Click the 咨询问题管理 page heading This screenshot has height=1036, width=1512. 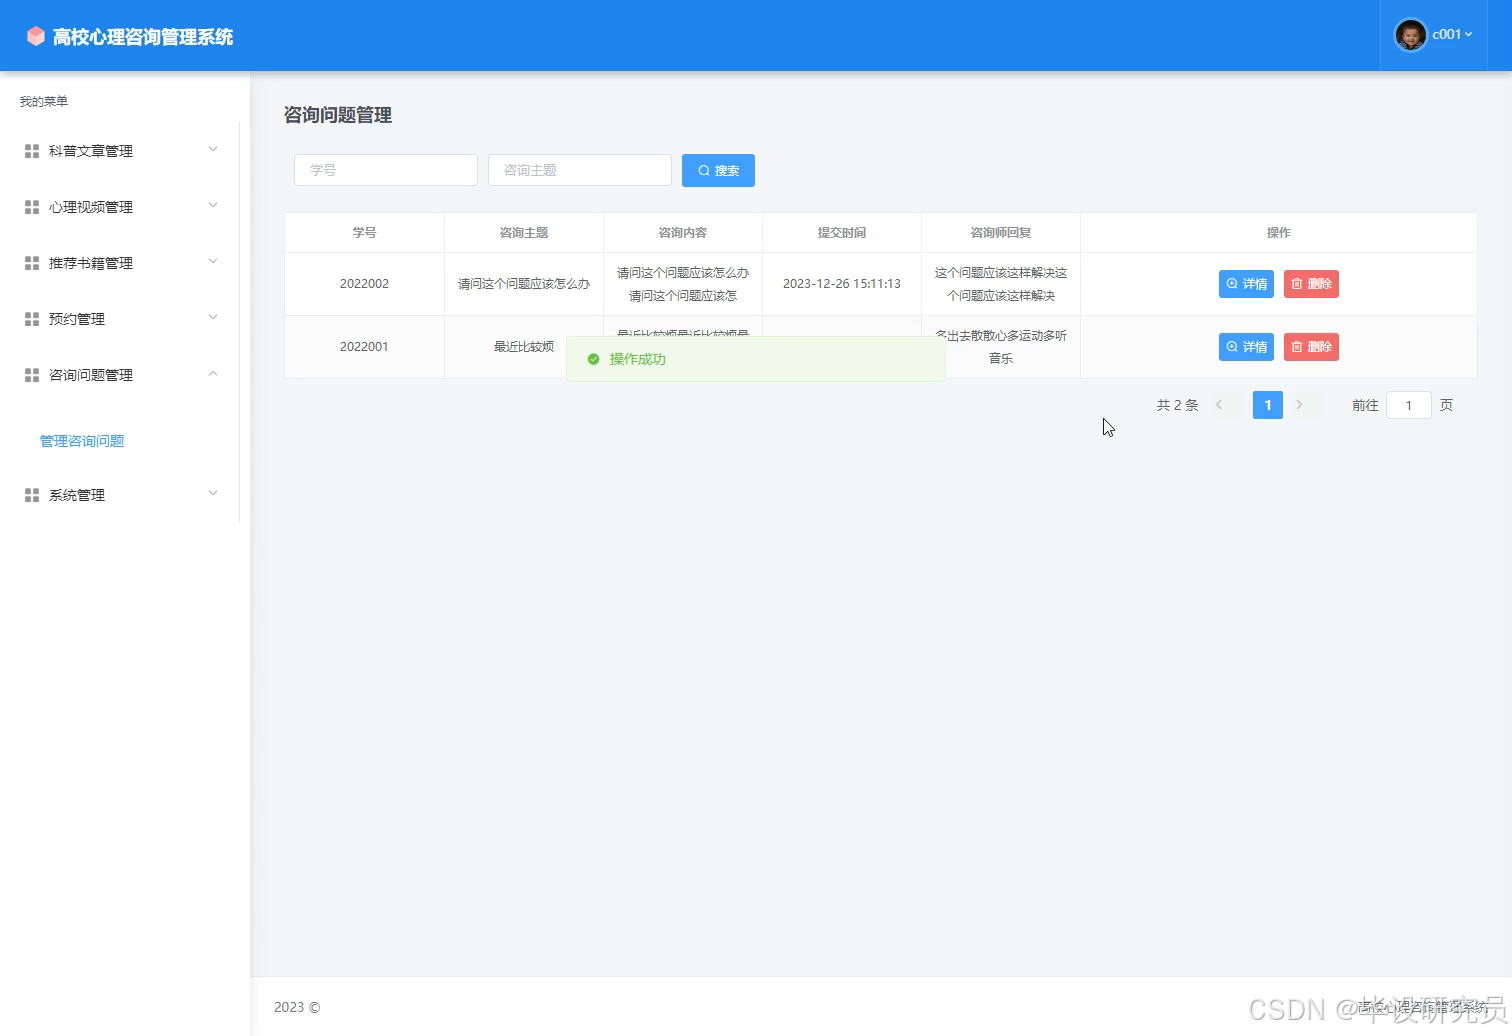pyautogui.click(x=338, y=115)
